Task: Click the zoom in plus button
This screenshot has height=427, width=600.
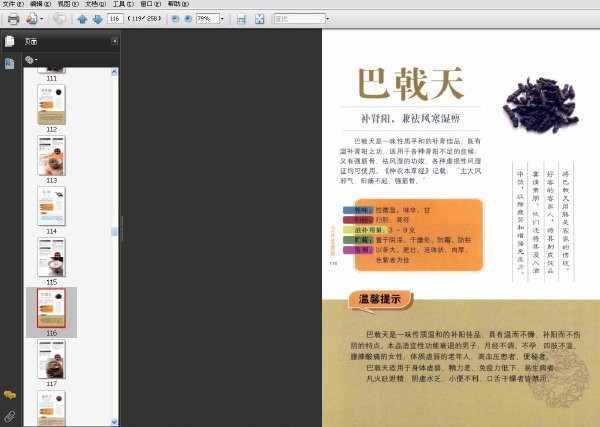Action: point(188,18)
